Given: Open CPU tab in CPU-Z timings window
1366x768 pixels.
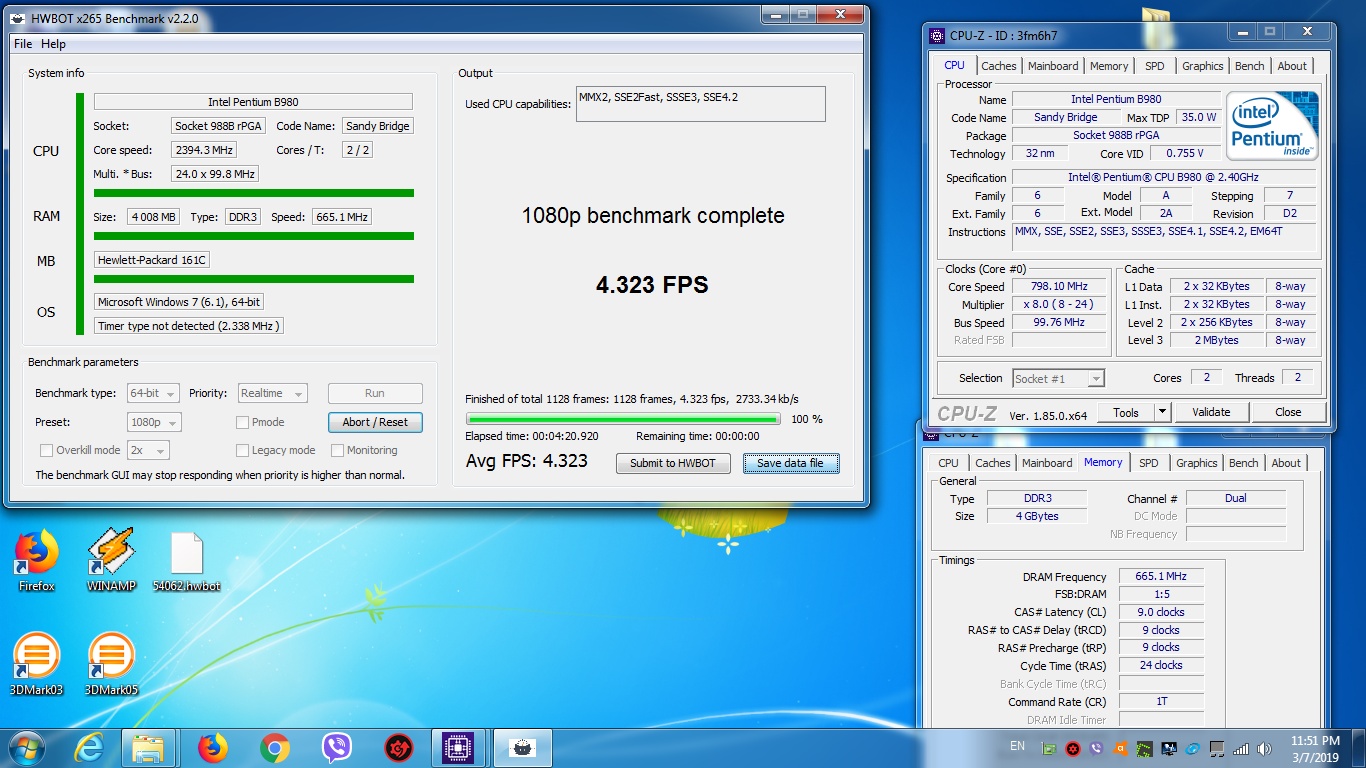Looking at the screenshot, I should [948, 463].
